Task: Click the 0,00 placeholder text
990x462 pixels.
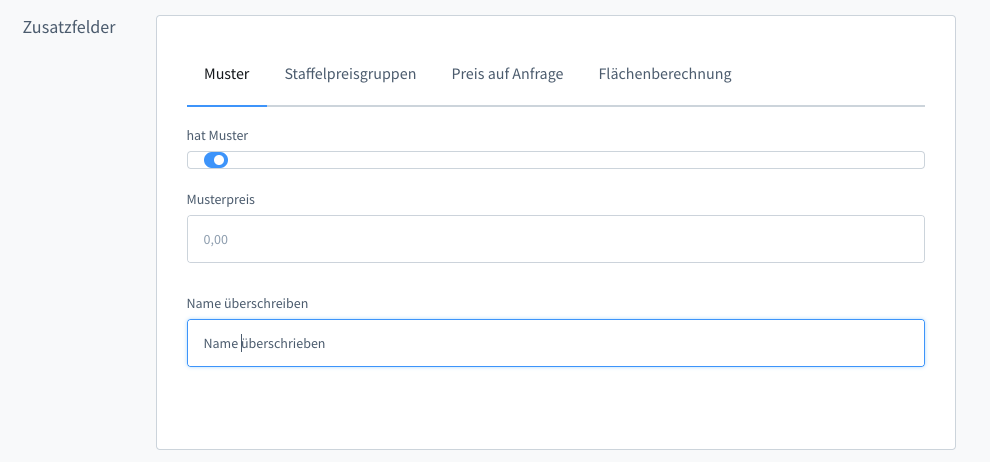Action: point(216,240)
